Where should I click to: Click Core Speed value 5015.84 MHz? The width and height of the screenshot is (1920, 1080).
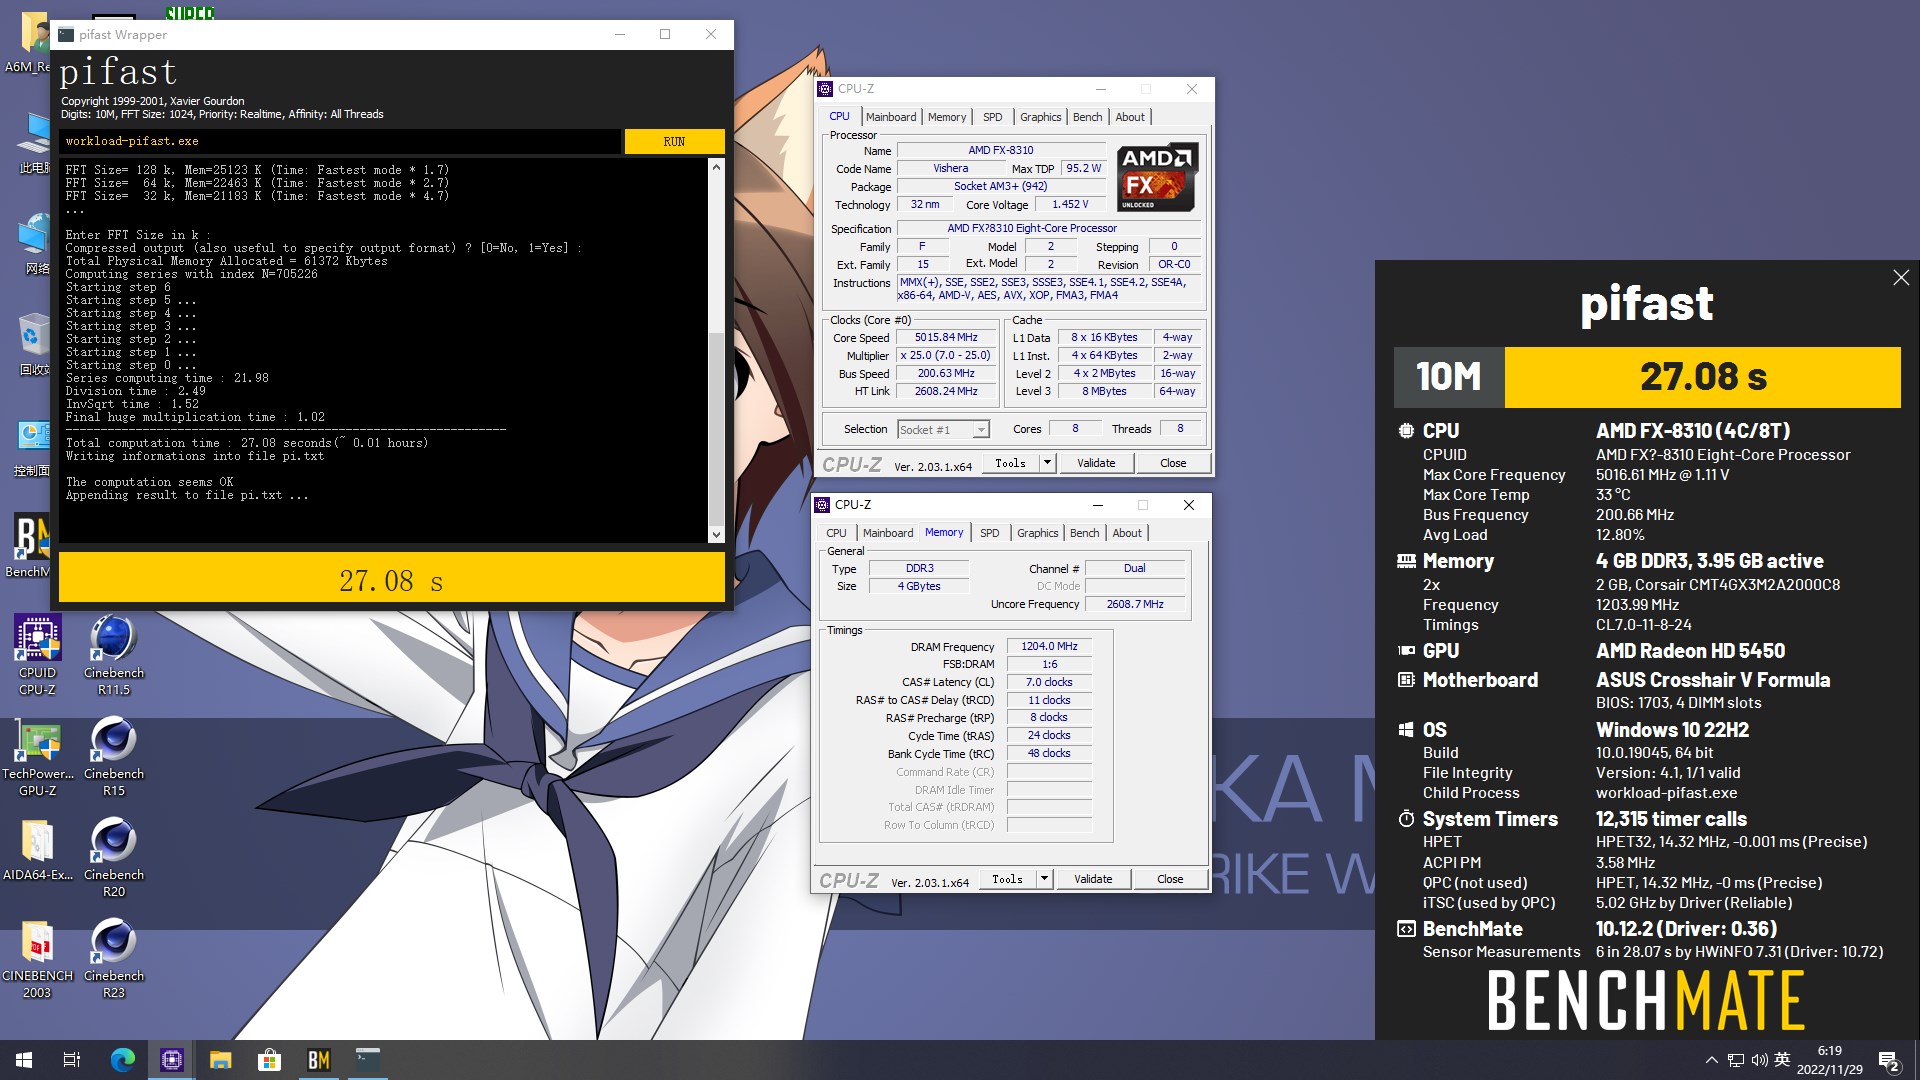[946, 338]
